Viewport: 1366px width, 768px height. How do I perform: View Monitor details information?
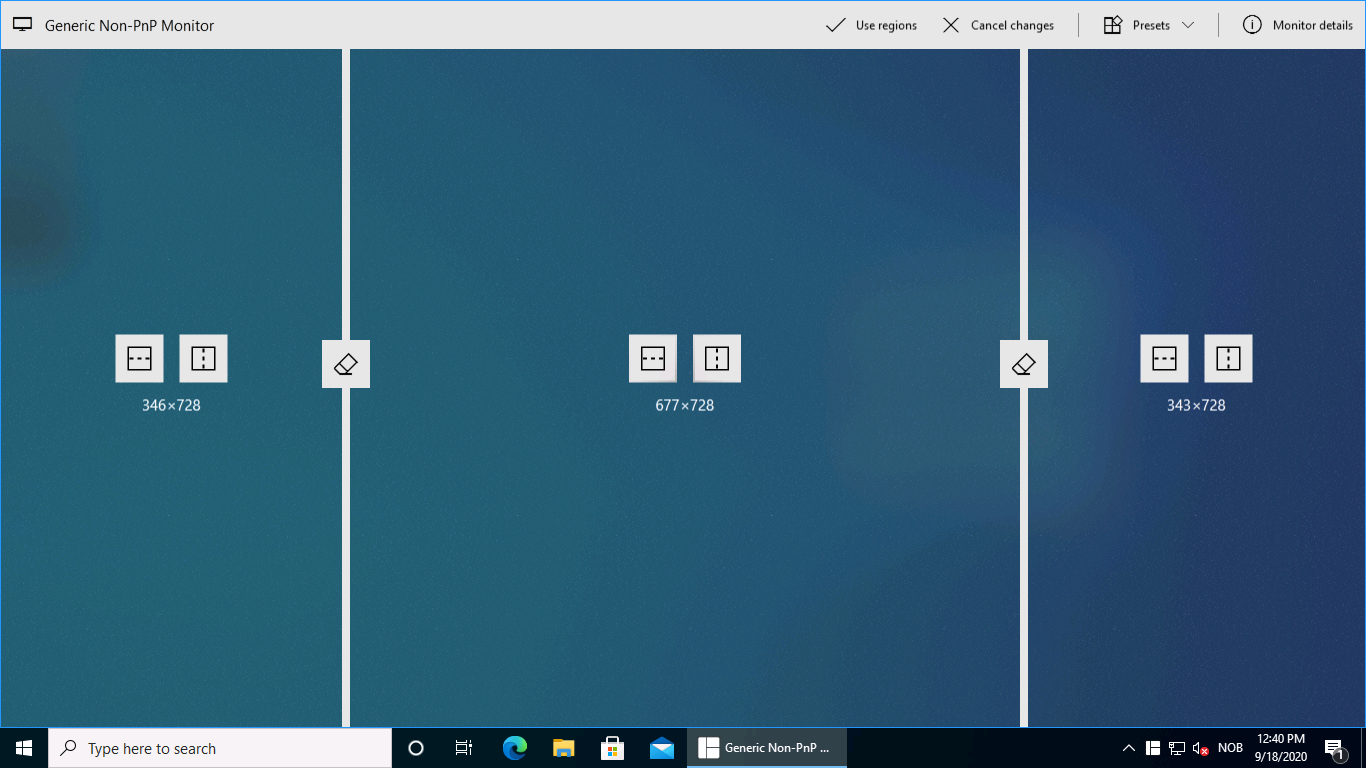(1297, 24)
